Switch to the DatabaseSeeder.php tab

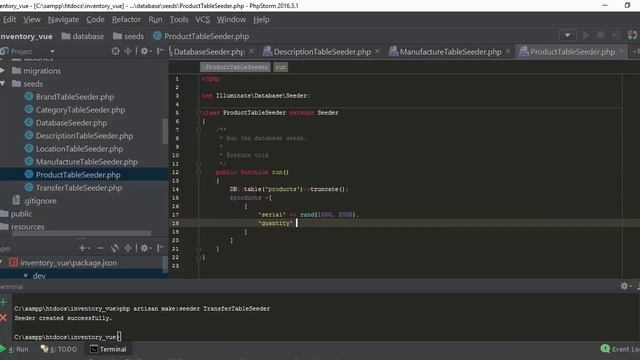pos(209,51)
